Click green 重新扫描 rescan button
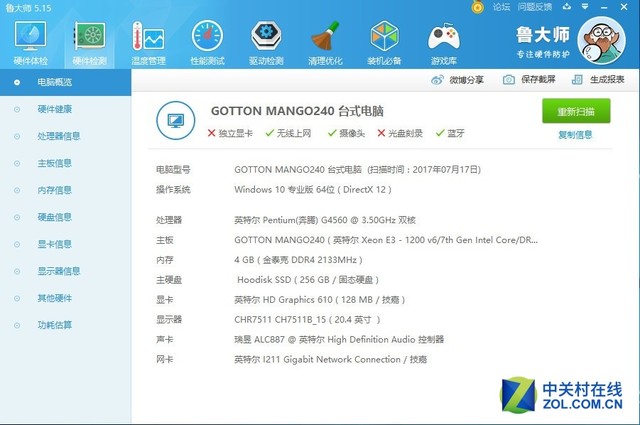The image size is (640, 425). [x=576, y=111]
